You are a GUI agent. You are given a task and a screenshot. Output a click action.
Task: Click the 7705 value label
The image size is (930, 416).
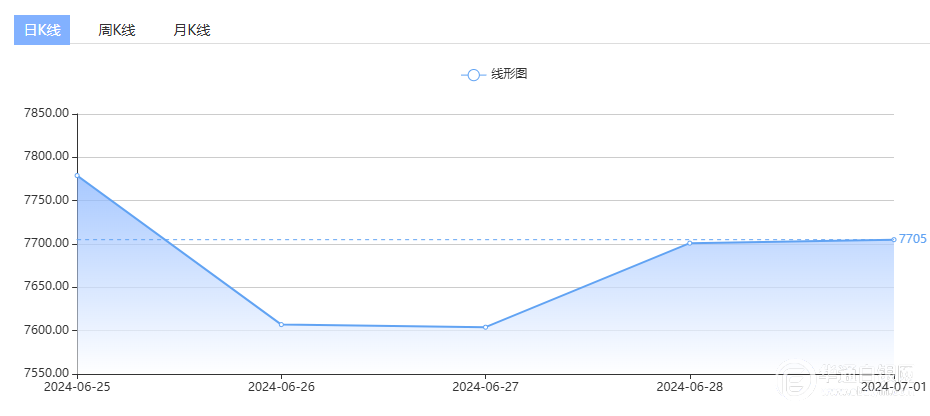912,239
